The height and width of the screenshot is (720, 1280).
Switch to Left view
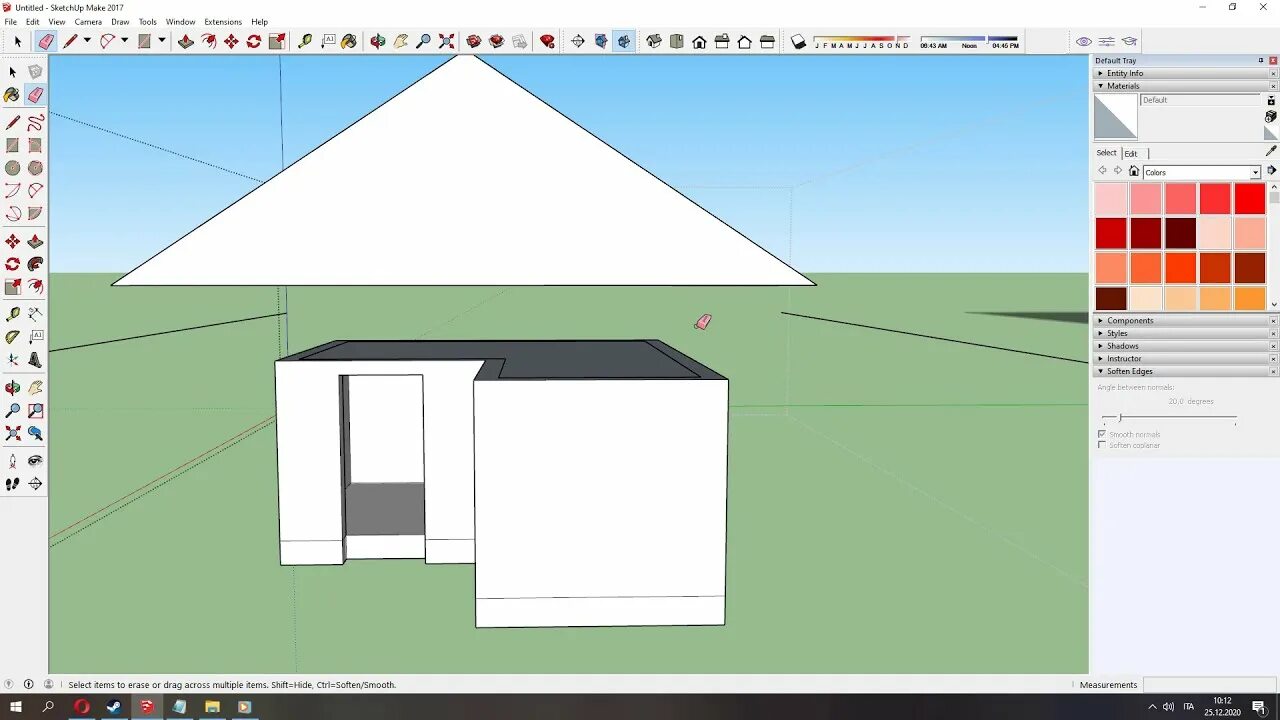click(767, 41)
